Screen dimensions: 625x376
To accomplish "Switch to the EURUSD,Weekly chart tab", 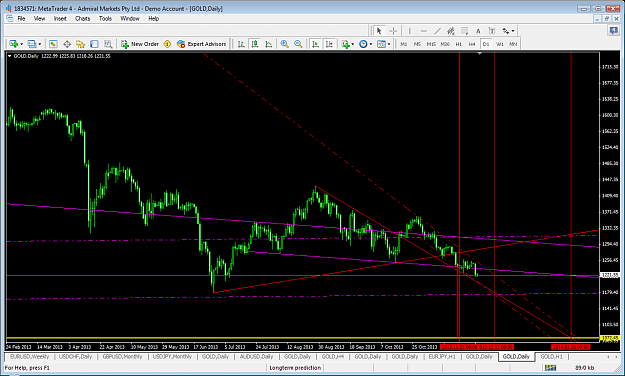I will 29,356.
